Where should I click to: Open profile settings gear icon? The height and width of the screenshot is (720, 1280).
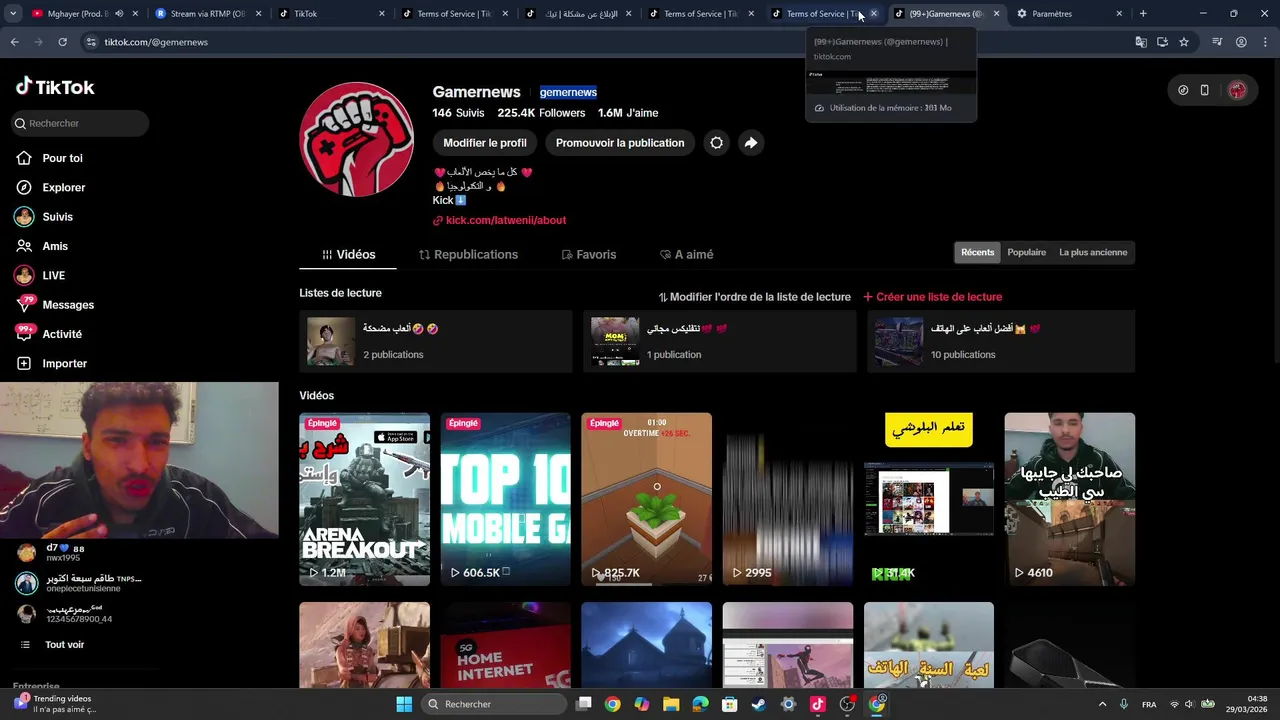(716, 143)
